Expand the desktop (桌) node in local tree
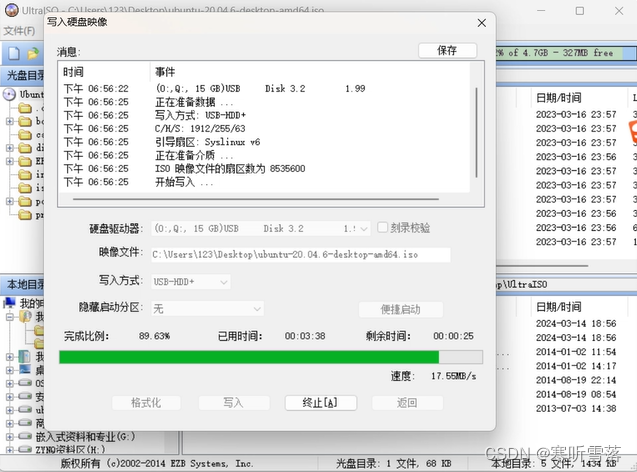The height and width of the screenshot is (472, 637). (9, 370)
